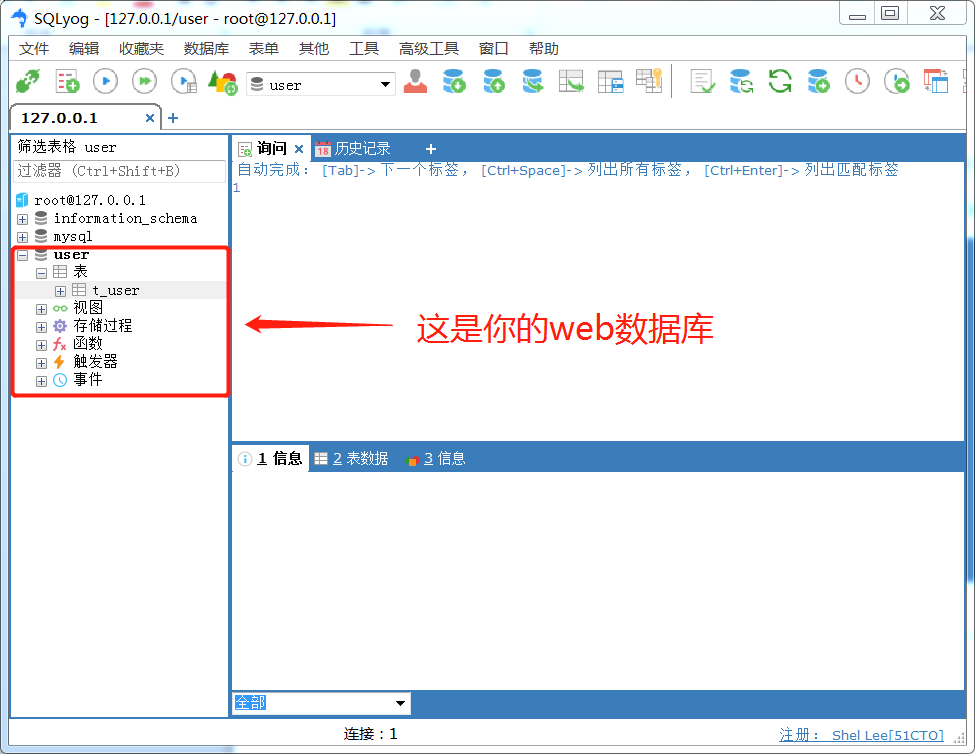Switch to the 1 信息 result tab
The image size is (975, 754).
point(271,459)
